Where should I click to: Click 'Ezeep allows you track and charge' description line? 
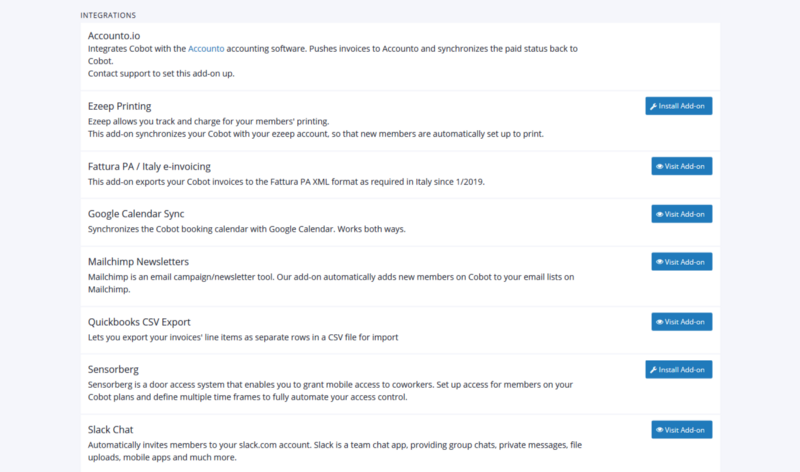coord(208,121)
